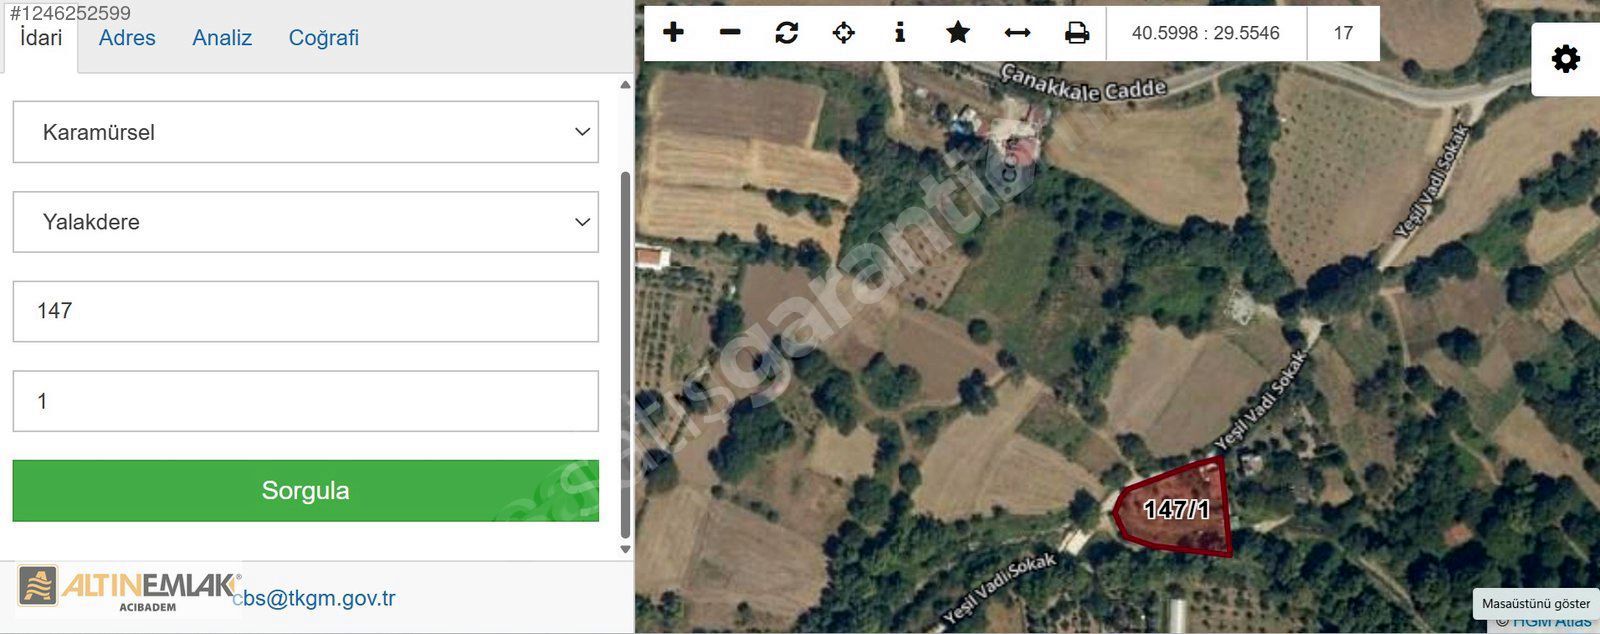The width and height of the screenshot is (1600, 634).
Task: Select the highlighted 147/1 parcel on map
Action: click(x=1176, y=510)
